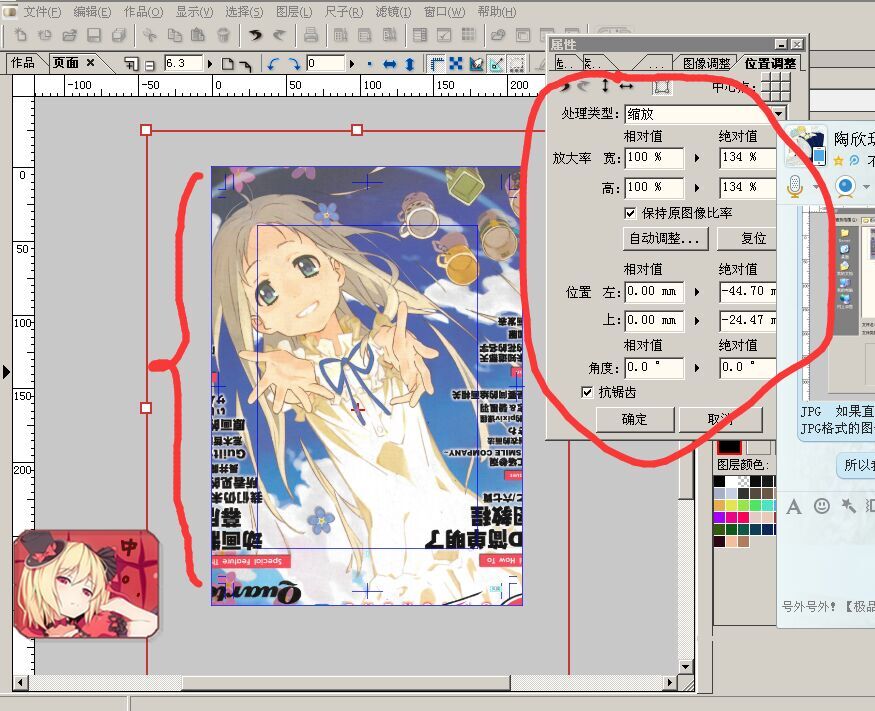Image resolution: width=875 pixels, height=711 pixels.
Task: Click arrow next to height 100% field
Action: 697,188
